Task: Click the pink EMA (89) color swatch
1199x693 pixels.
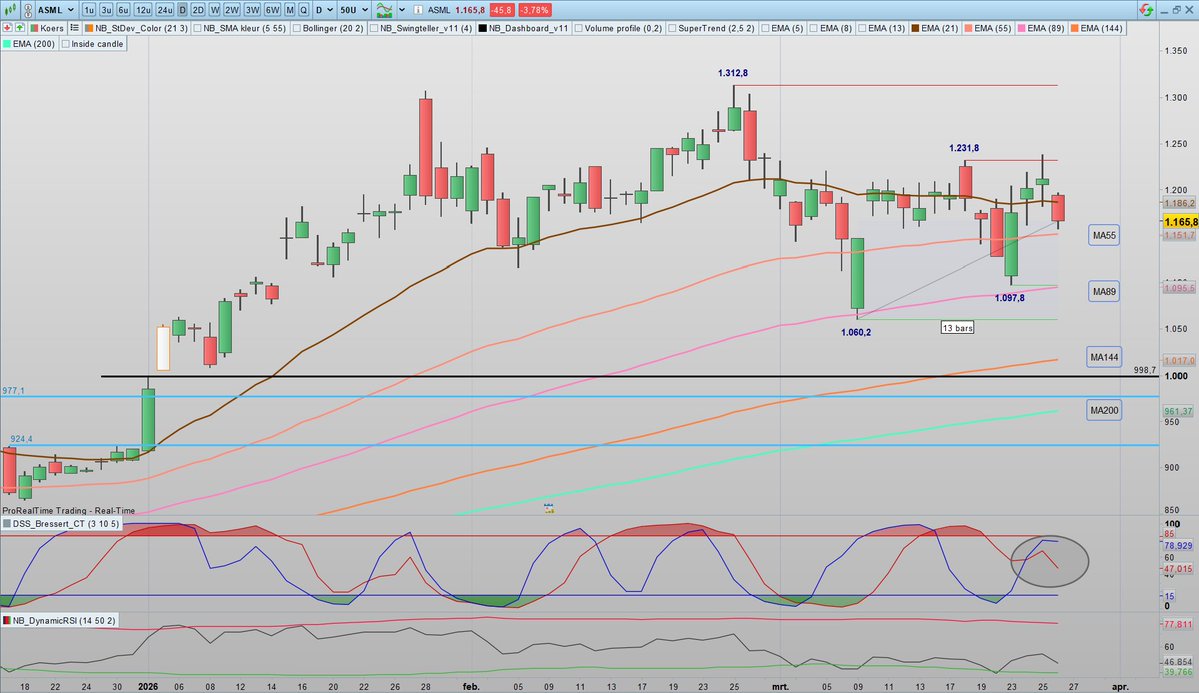Action: click(x=1022, y=28)
